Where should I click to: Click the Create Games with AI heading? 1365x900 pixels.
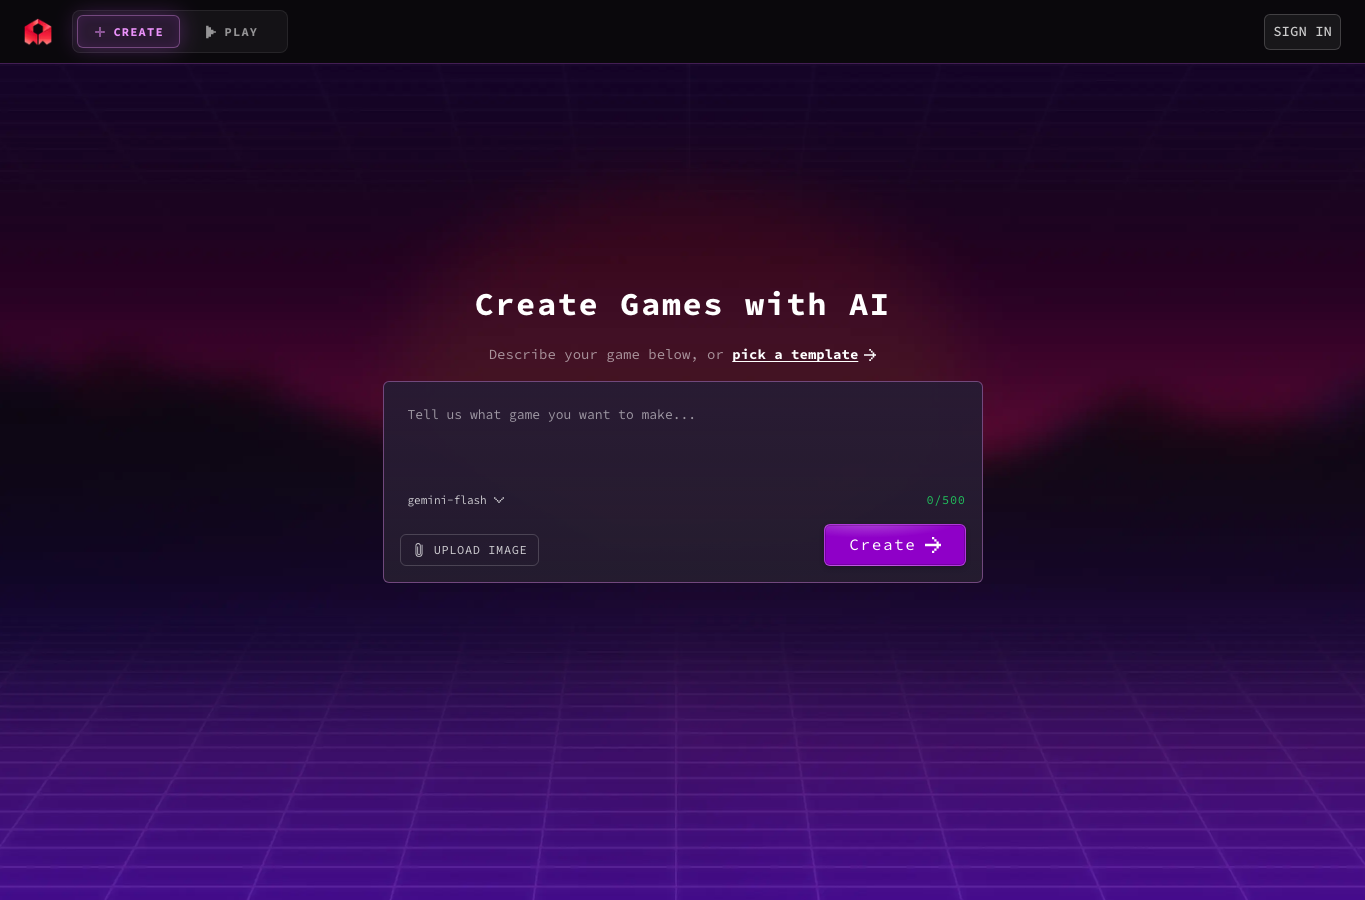pos(682,305)
